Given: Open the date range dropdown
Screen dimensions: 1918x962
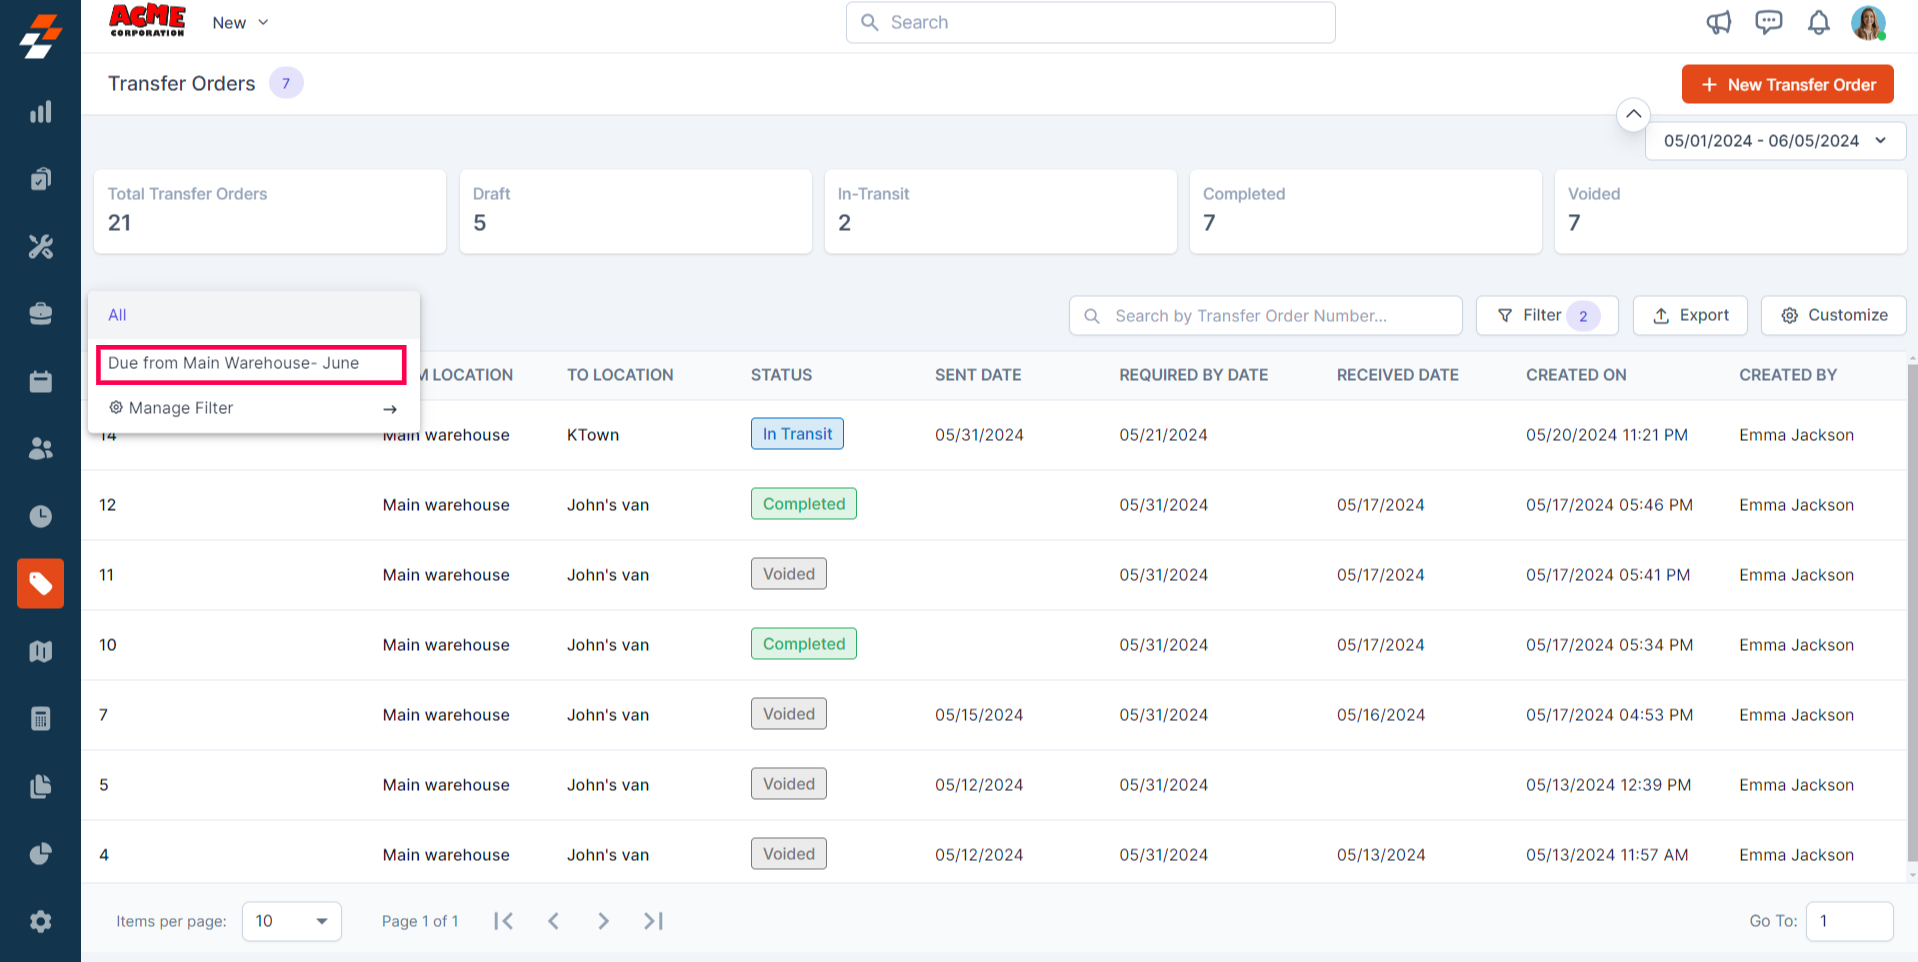Looking at the screenshot, I should [1775, 141].
